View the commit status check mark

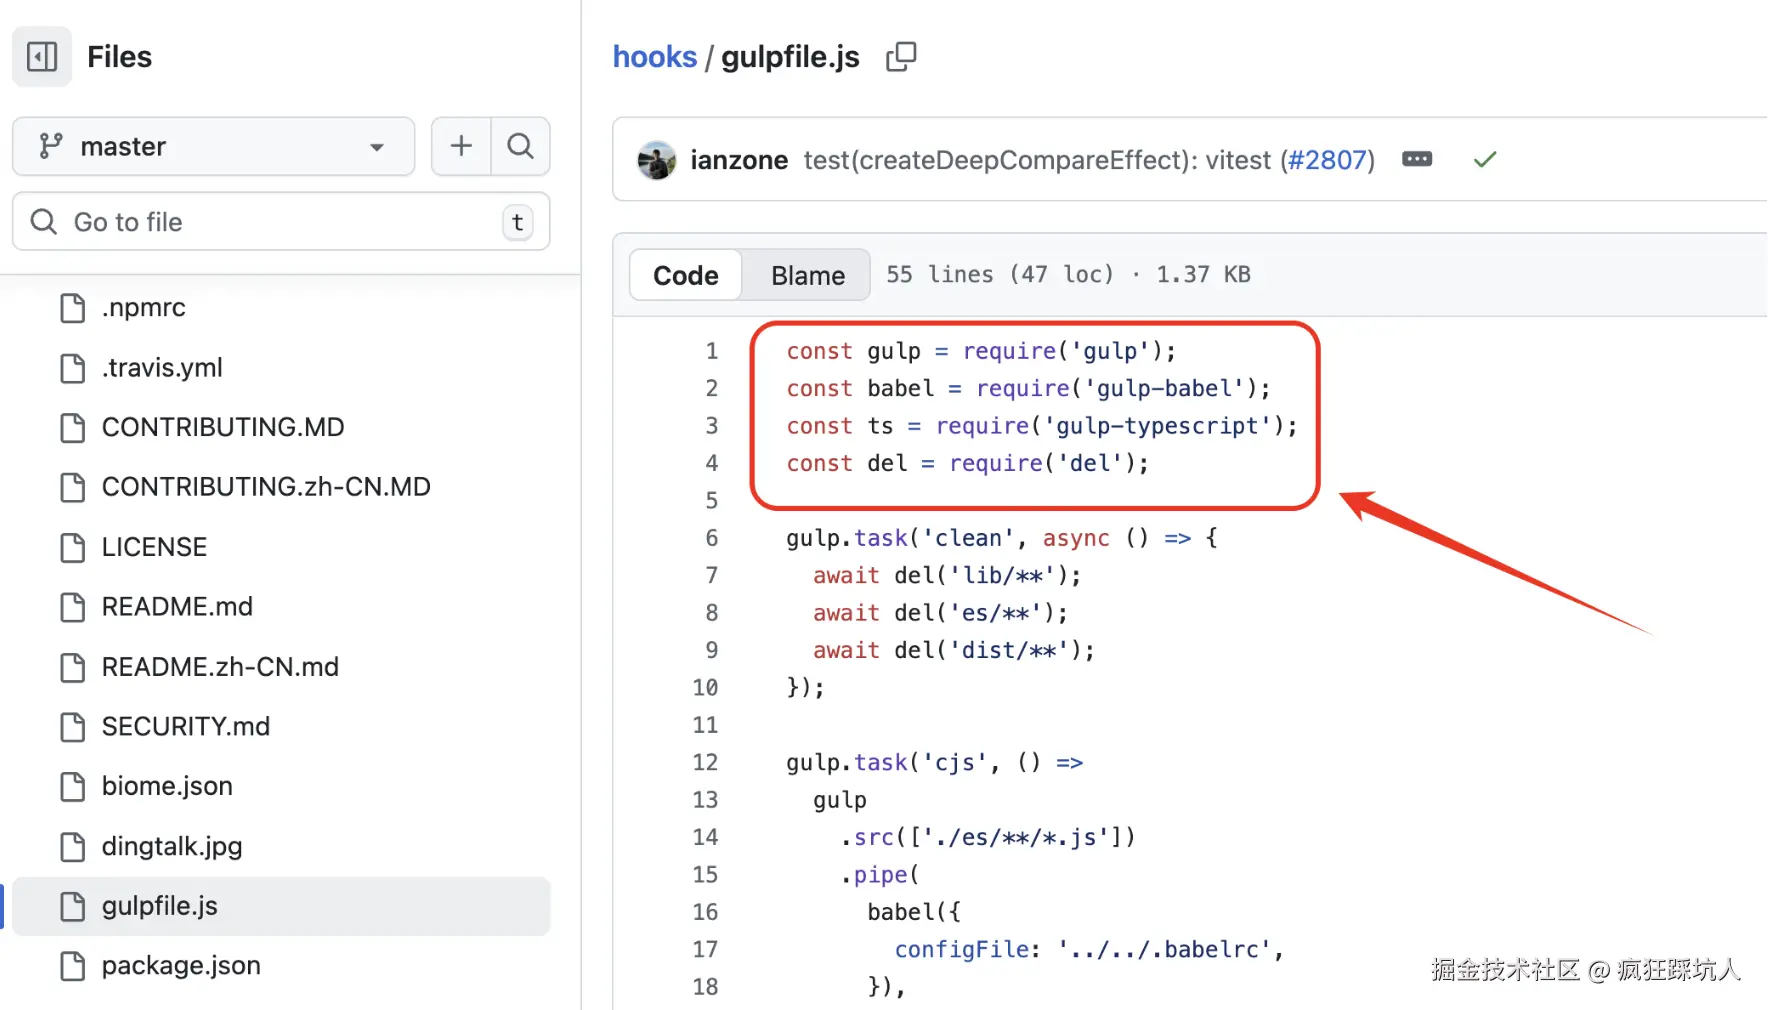(1485, 159)
